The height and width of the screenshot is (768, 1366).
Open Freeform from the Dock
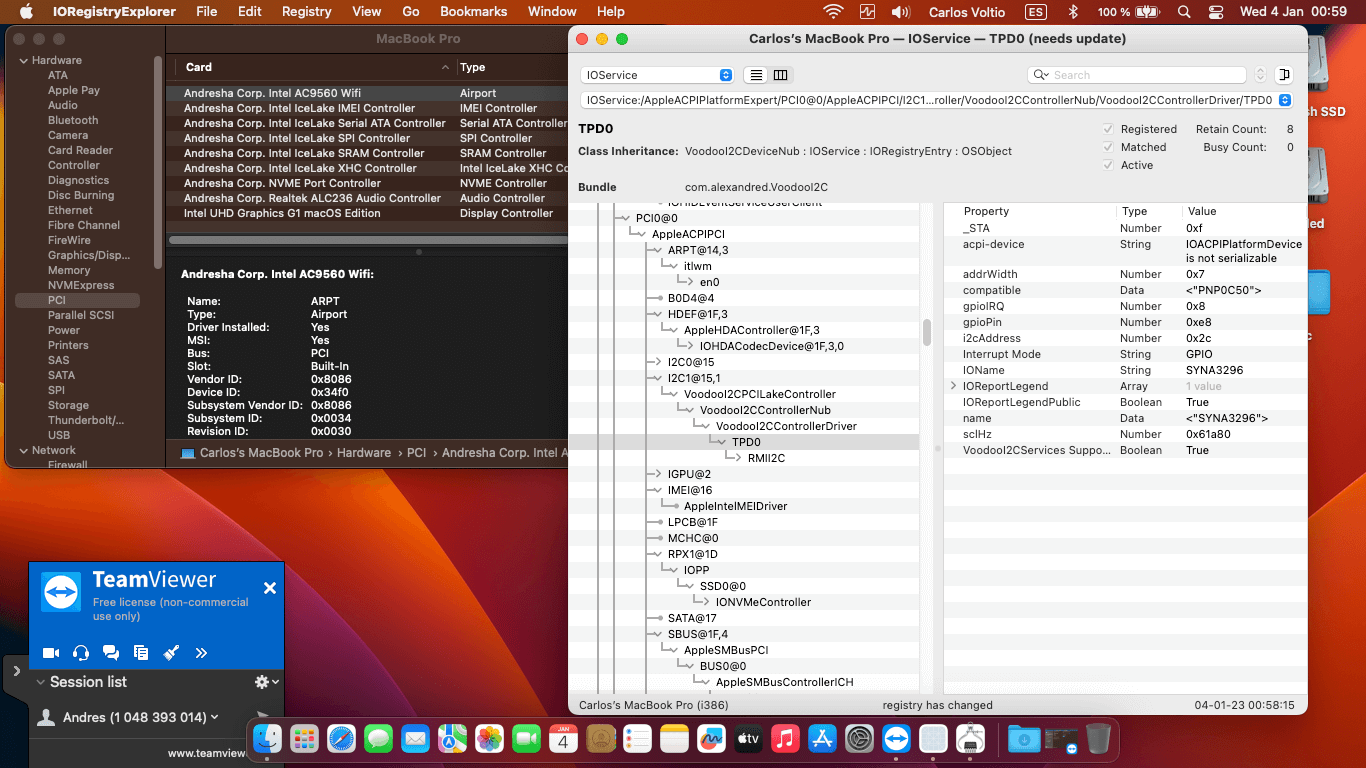click(711, 739)
